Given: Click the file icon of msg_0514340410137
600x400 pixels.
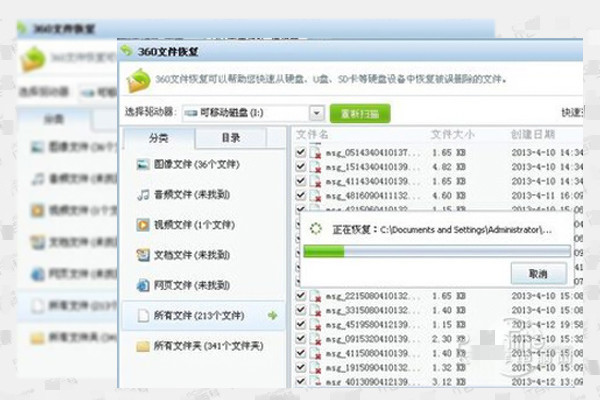Looking at the screenshot, I should (315, 152).
